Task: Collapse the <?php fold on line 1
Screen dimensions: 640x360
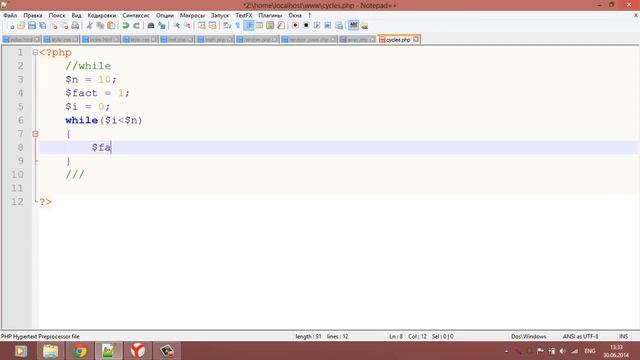Action: point(35,52)
